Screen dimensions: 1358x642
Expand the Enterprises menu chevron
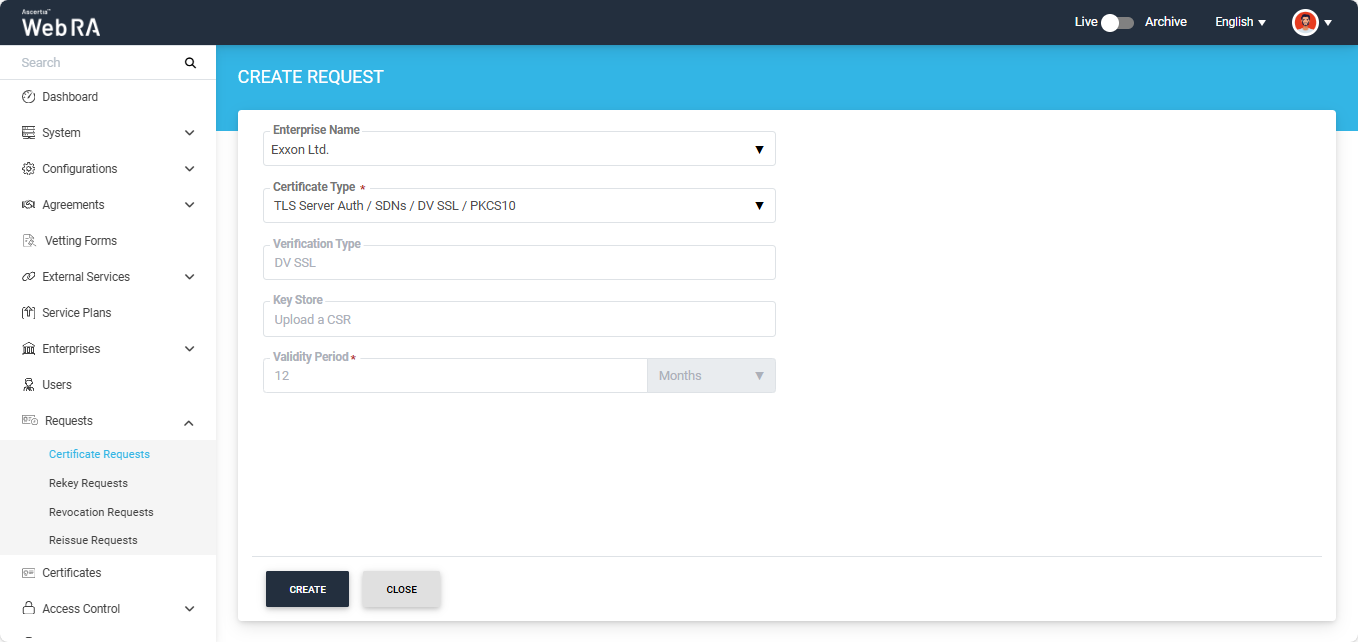coord(189,349)
